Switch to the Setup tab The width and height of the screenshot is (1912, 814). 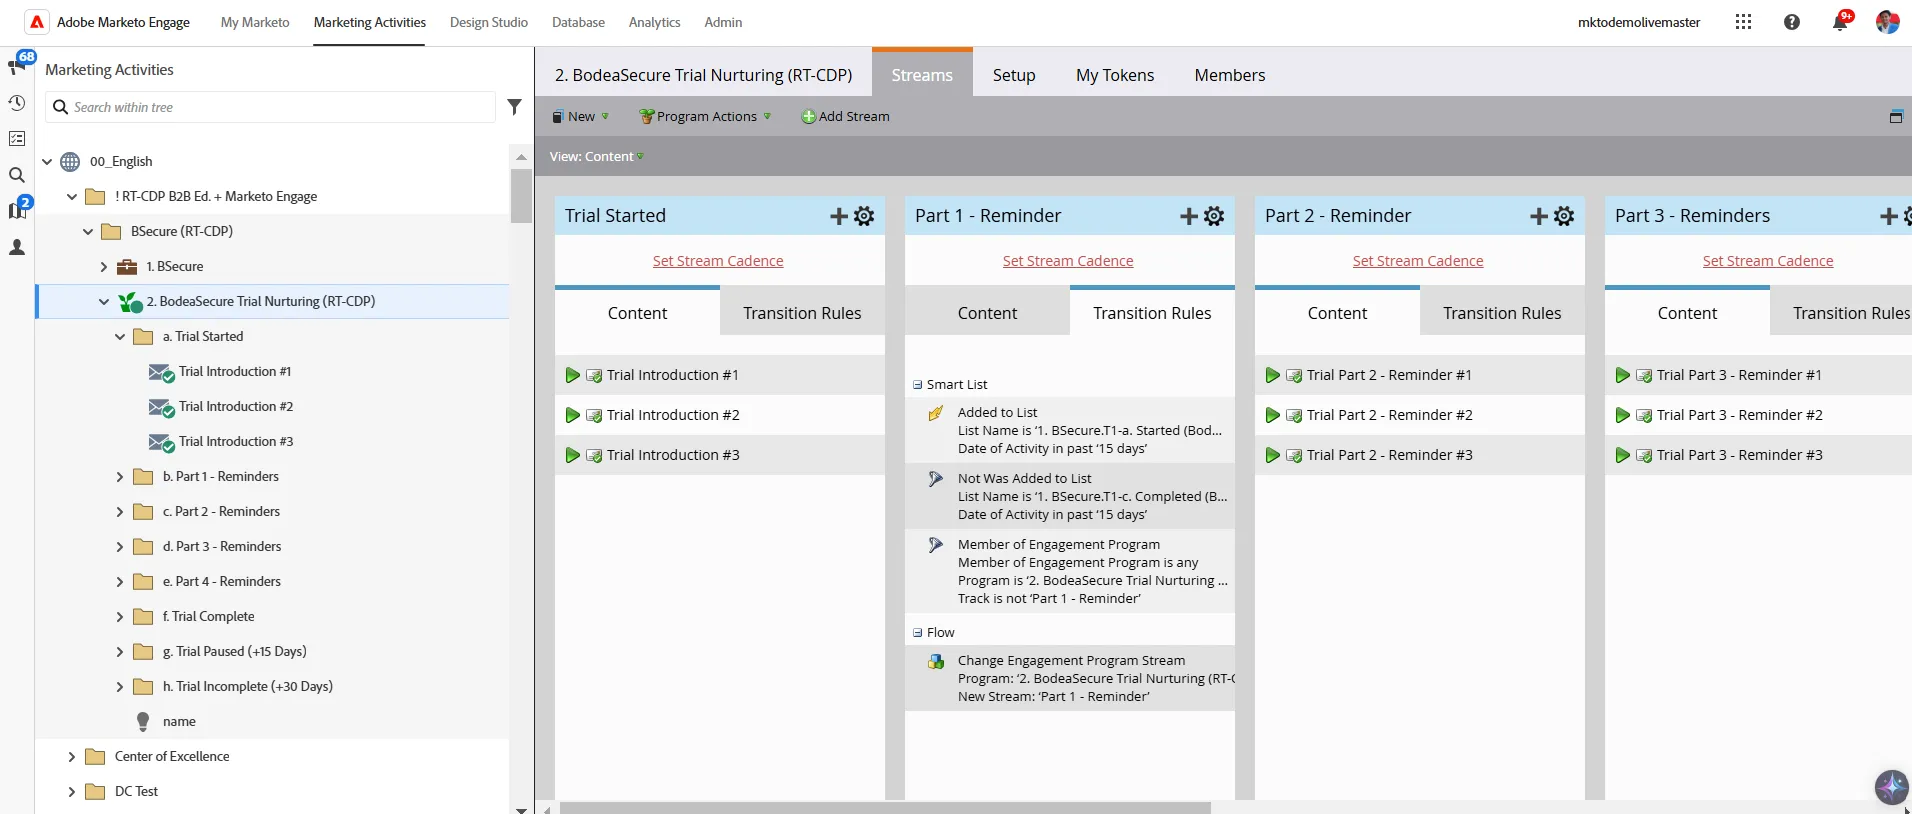coord(1013,75)
